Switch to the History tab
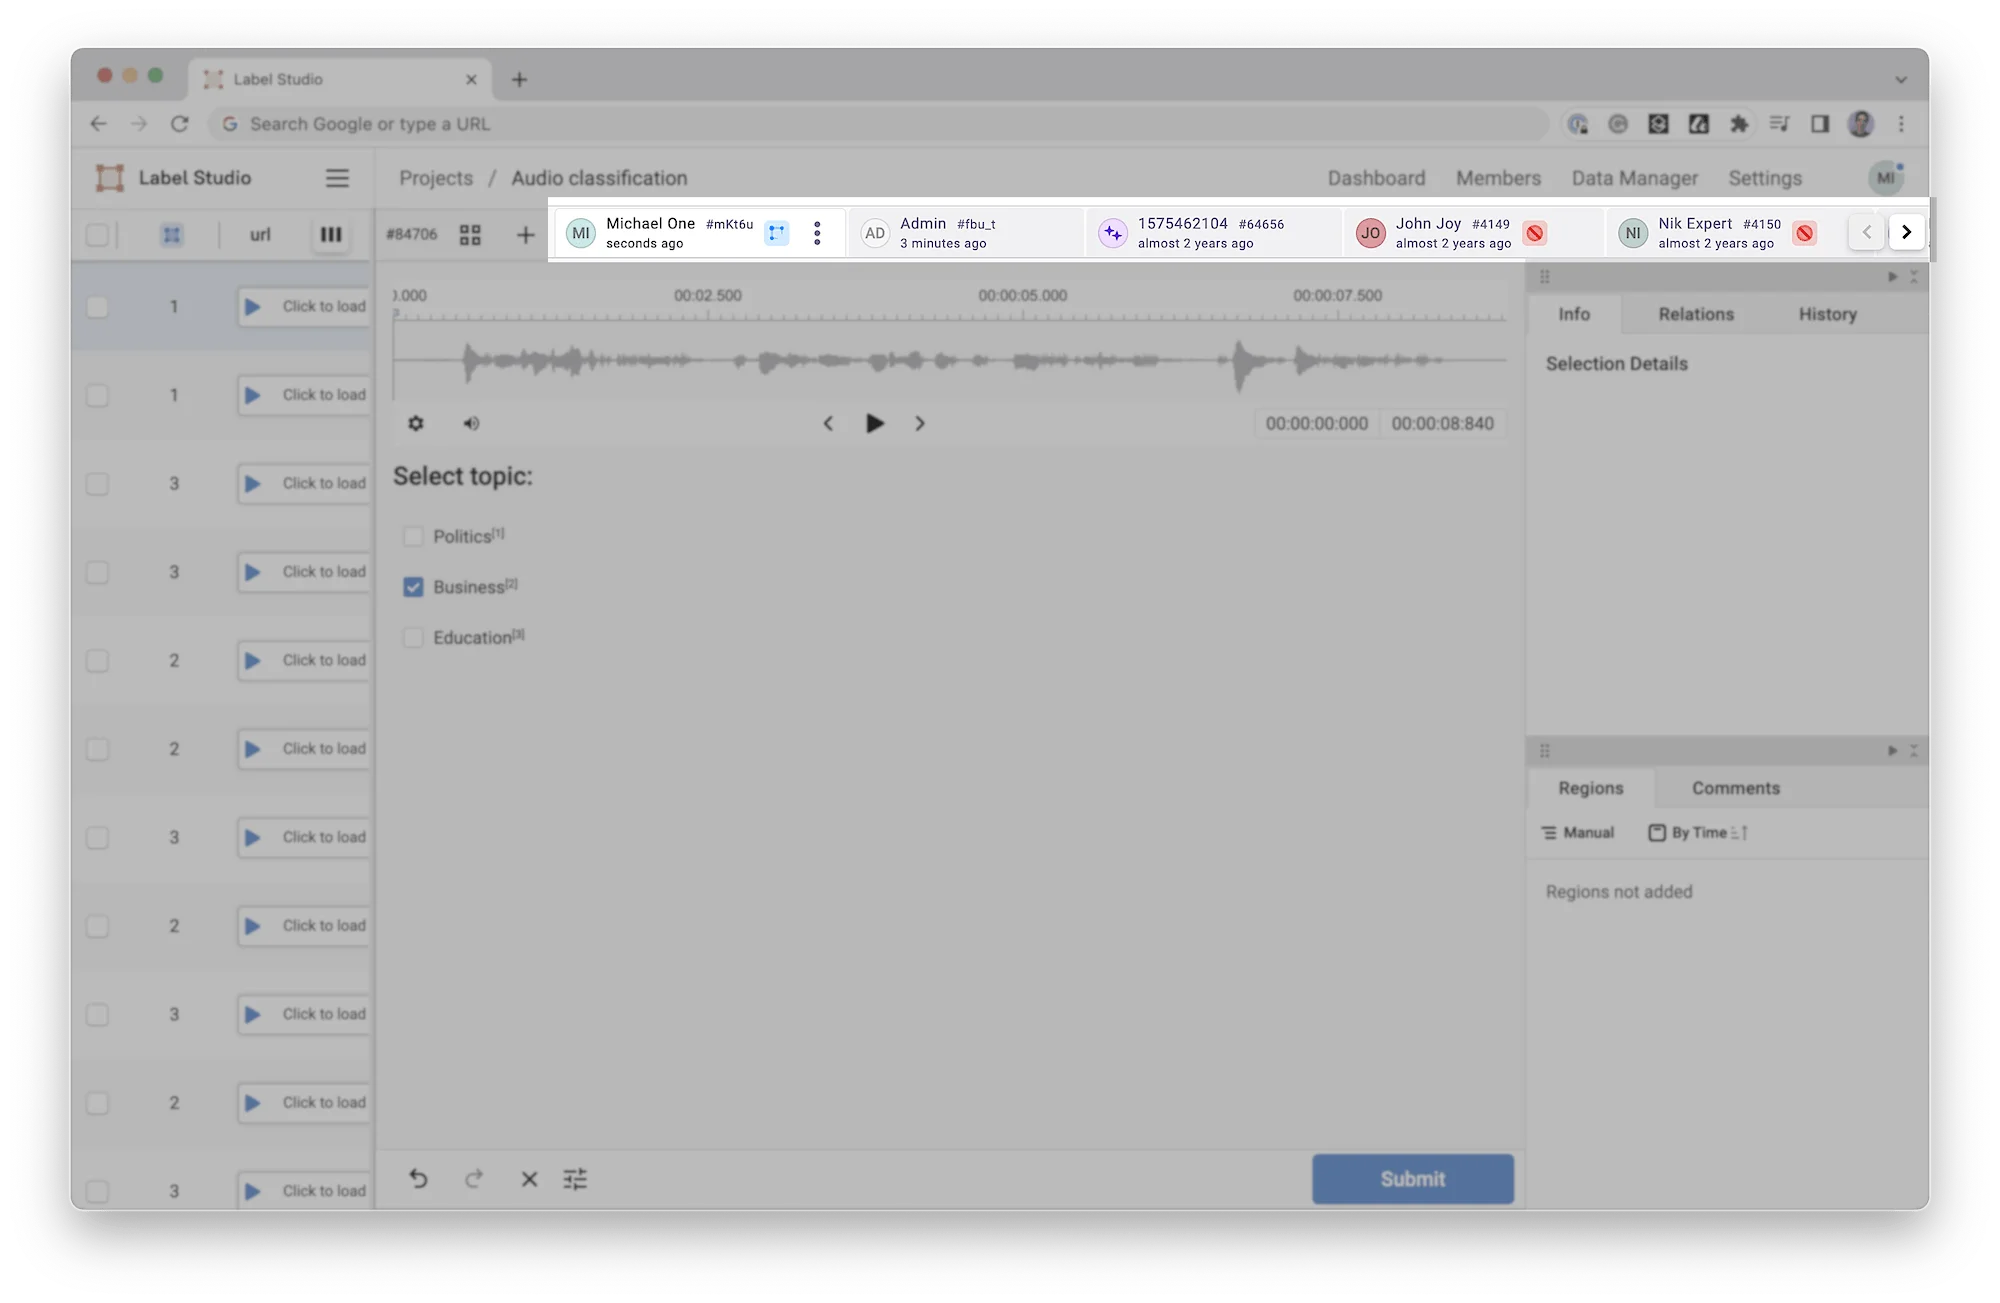This screenshot has width=2000, height=1303. (1827, 314)
